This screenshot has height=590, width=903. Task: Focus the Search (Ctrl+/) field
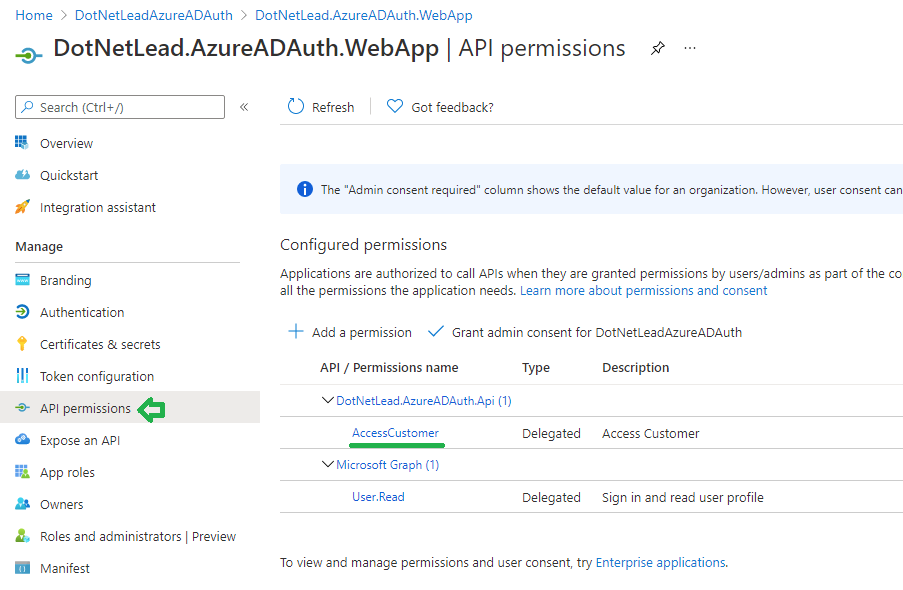pyautogui.click(x=120, y=107)
